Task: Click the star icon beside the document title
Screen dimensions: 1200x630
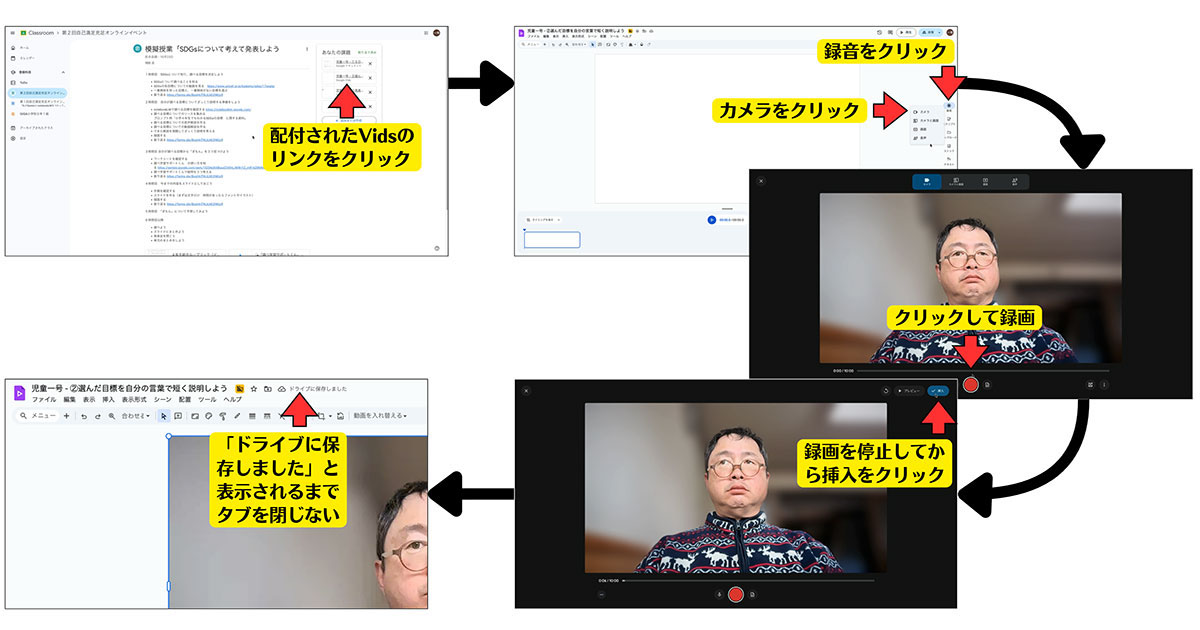Action: pyautogui.click(x=254, y=388)
